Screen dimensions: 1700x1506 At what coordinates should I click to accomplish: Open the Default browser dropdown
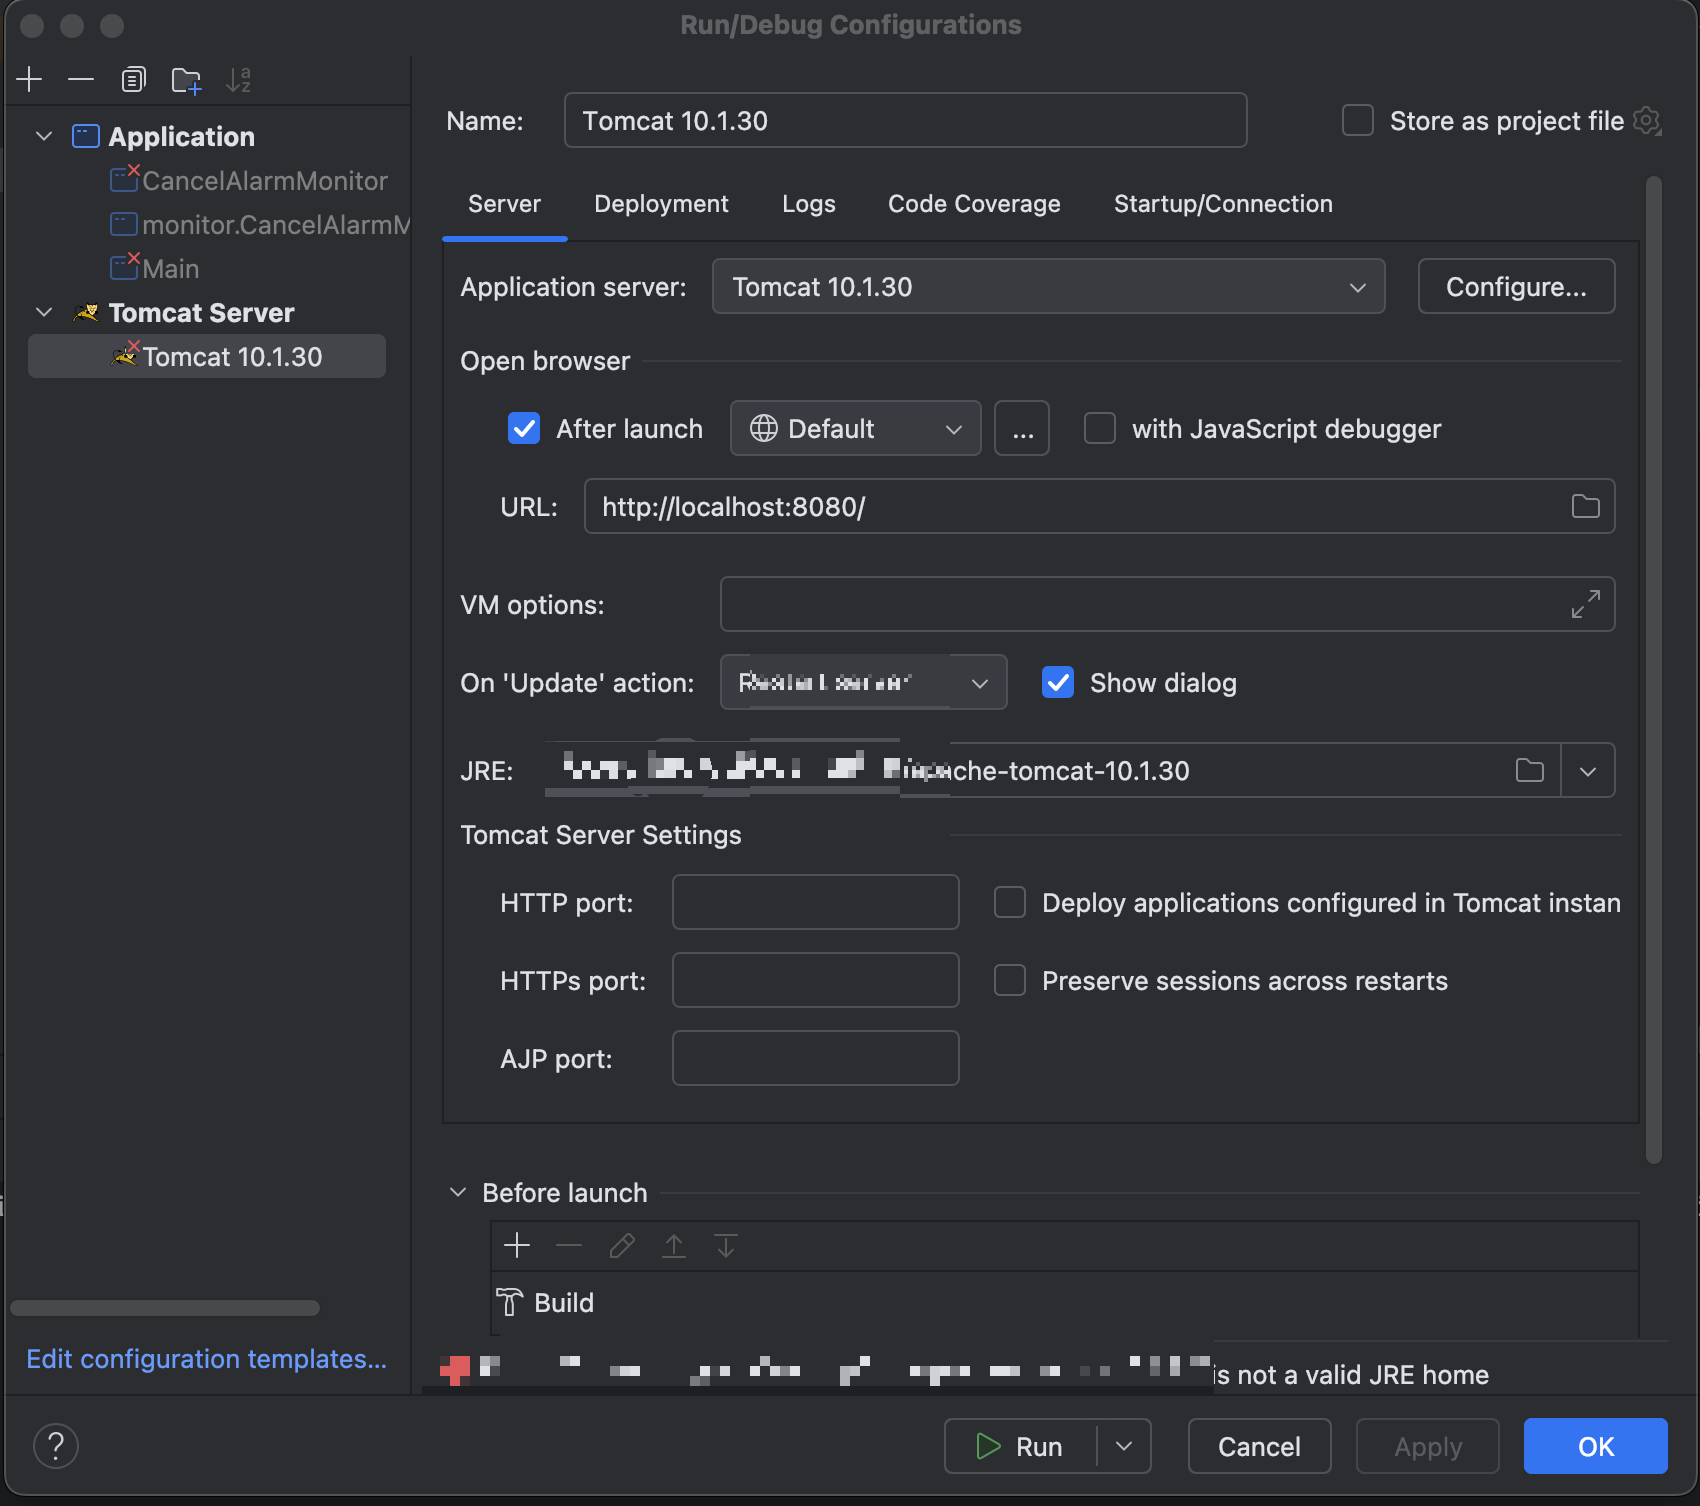click(x=856, y=429)
